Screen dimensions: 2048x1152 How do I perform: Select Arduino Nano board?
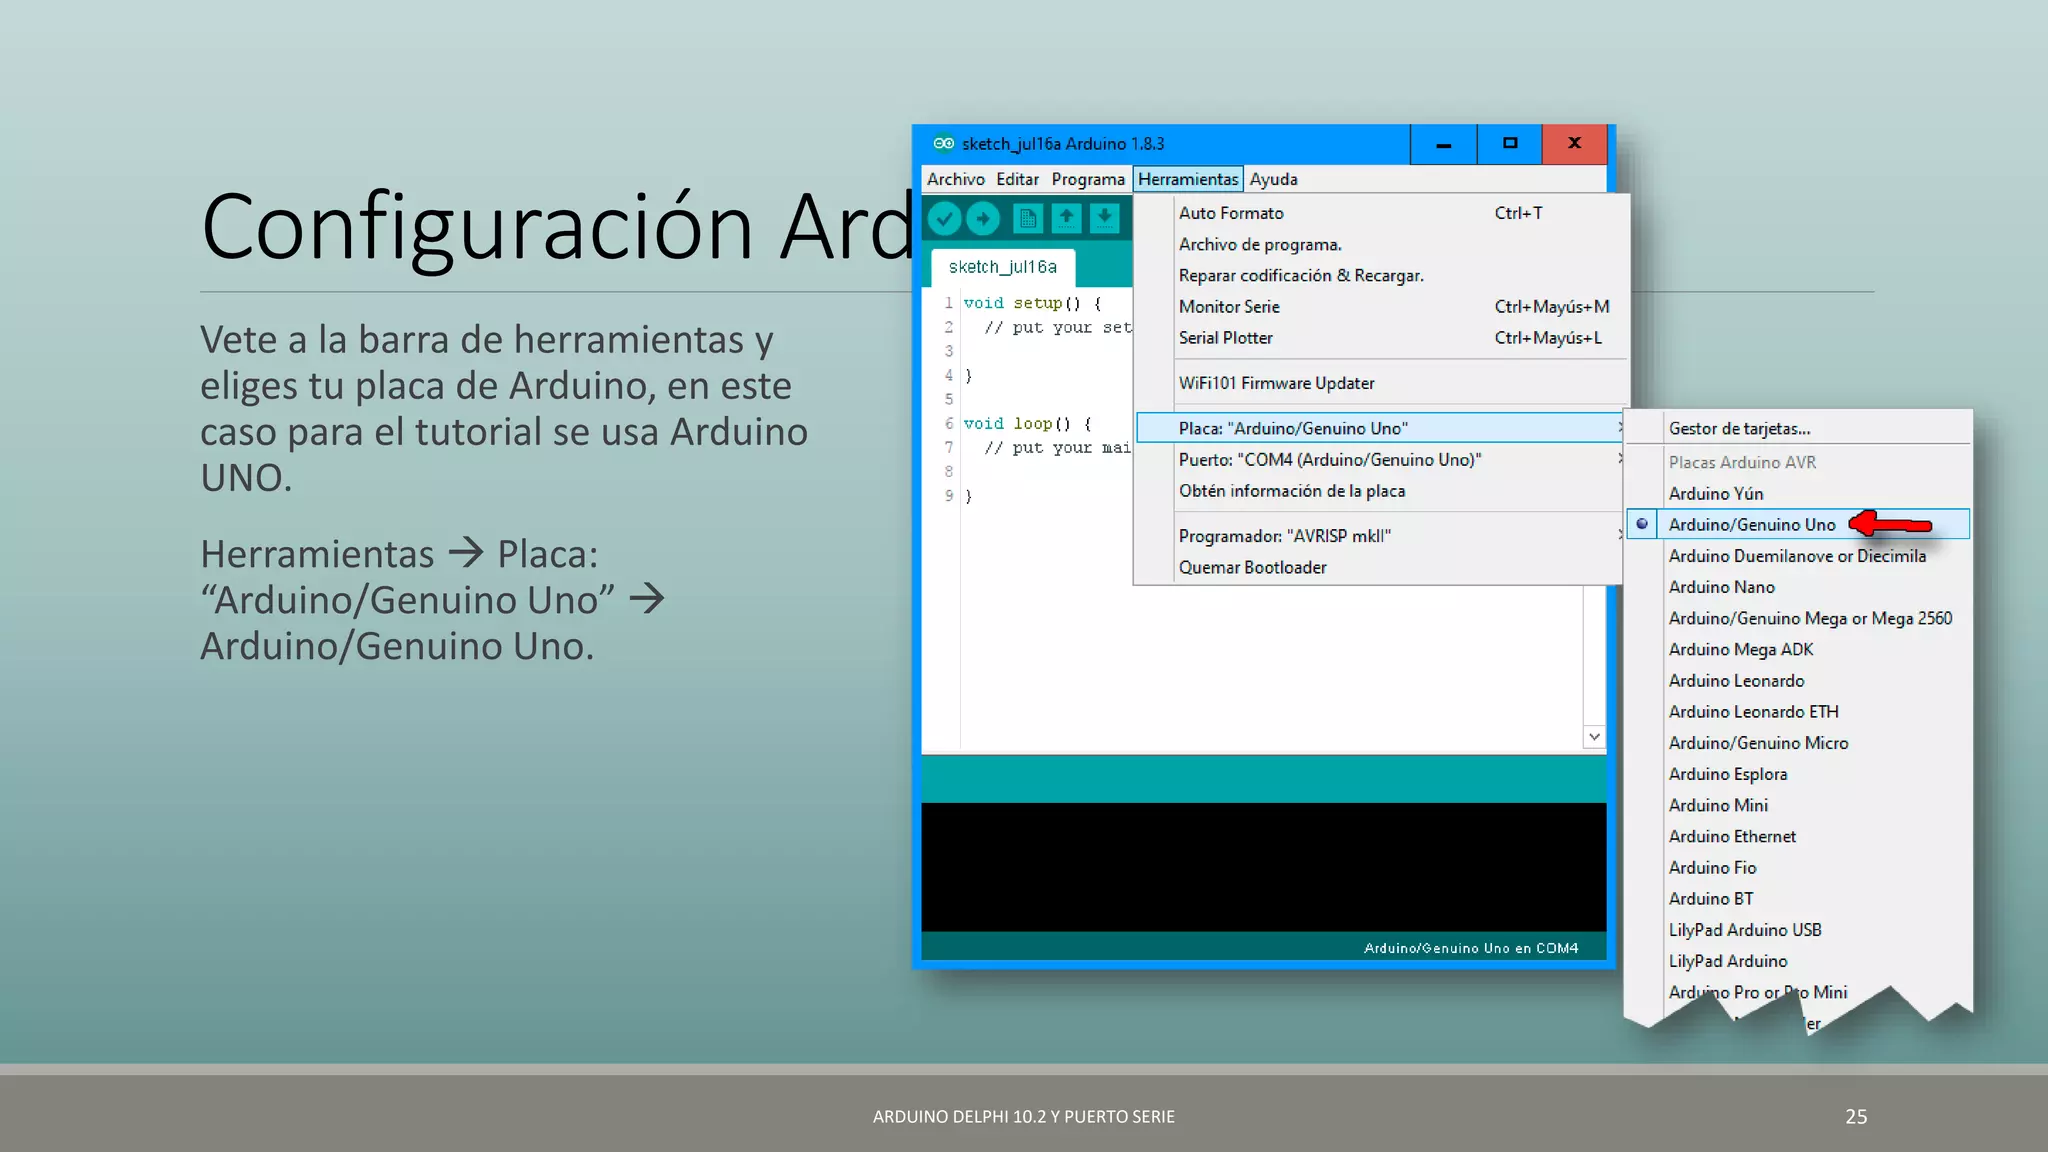pos(1798,587)
